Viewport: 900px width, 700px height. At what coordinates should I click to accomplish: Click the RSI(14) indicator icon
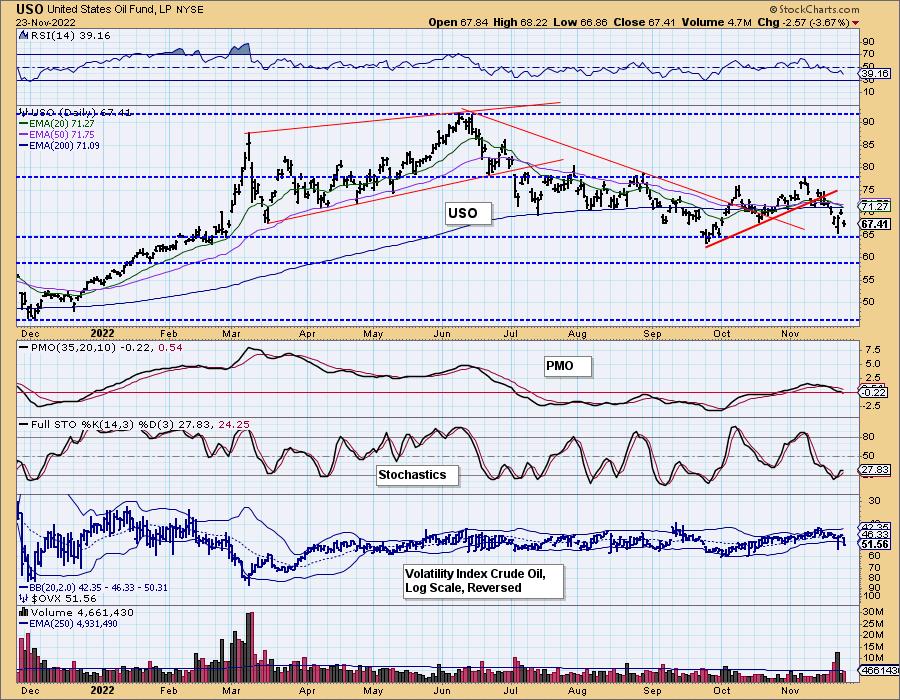coord(23,36)
